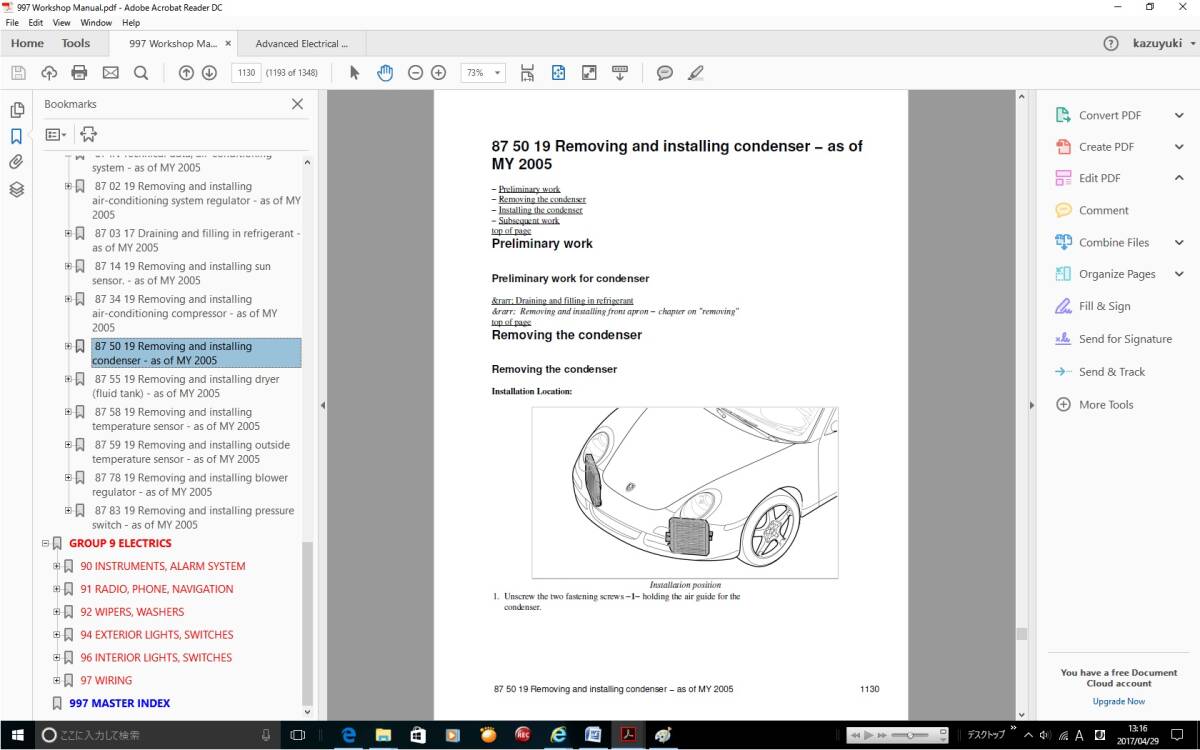Go to next page arrow

tap(209, 73)
